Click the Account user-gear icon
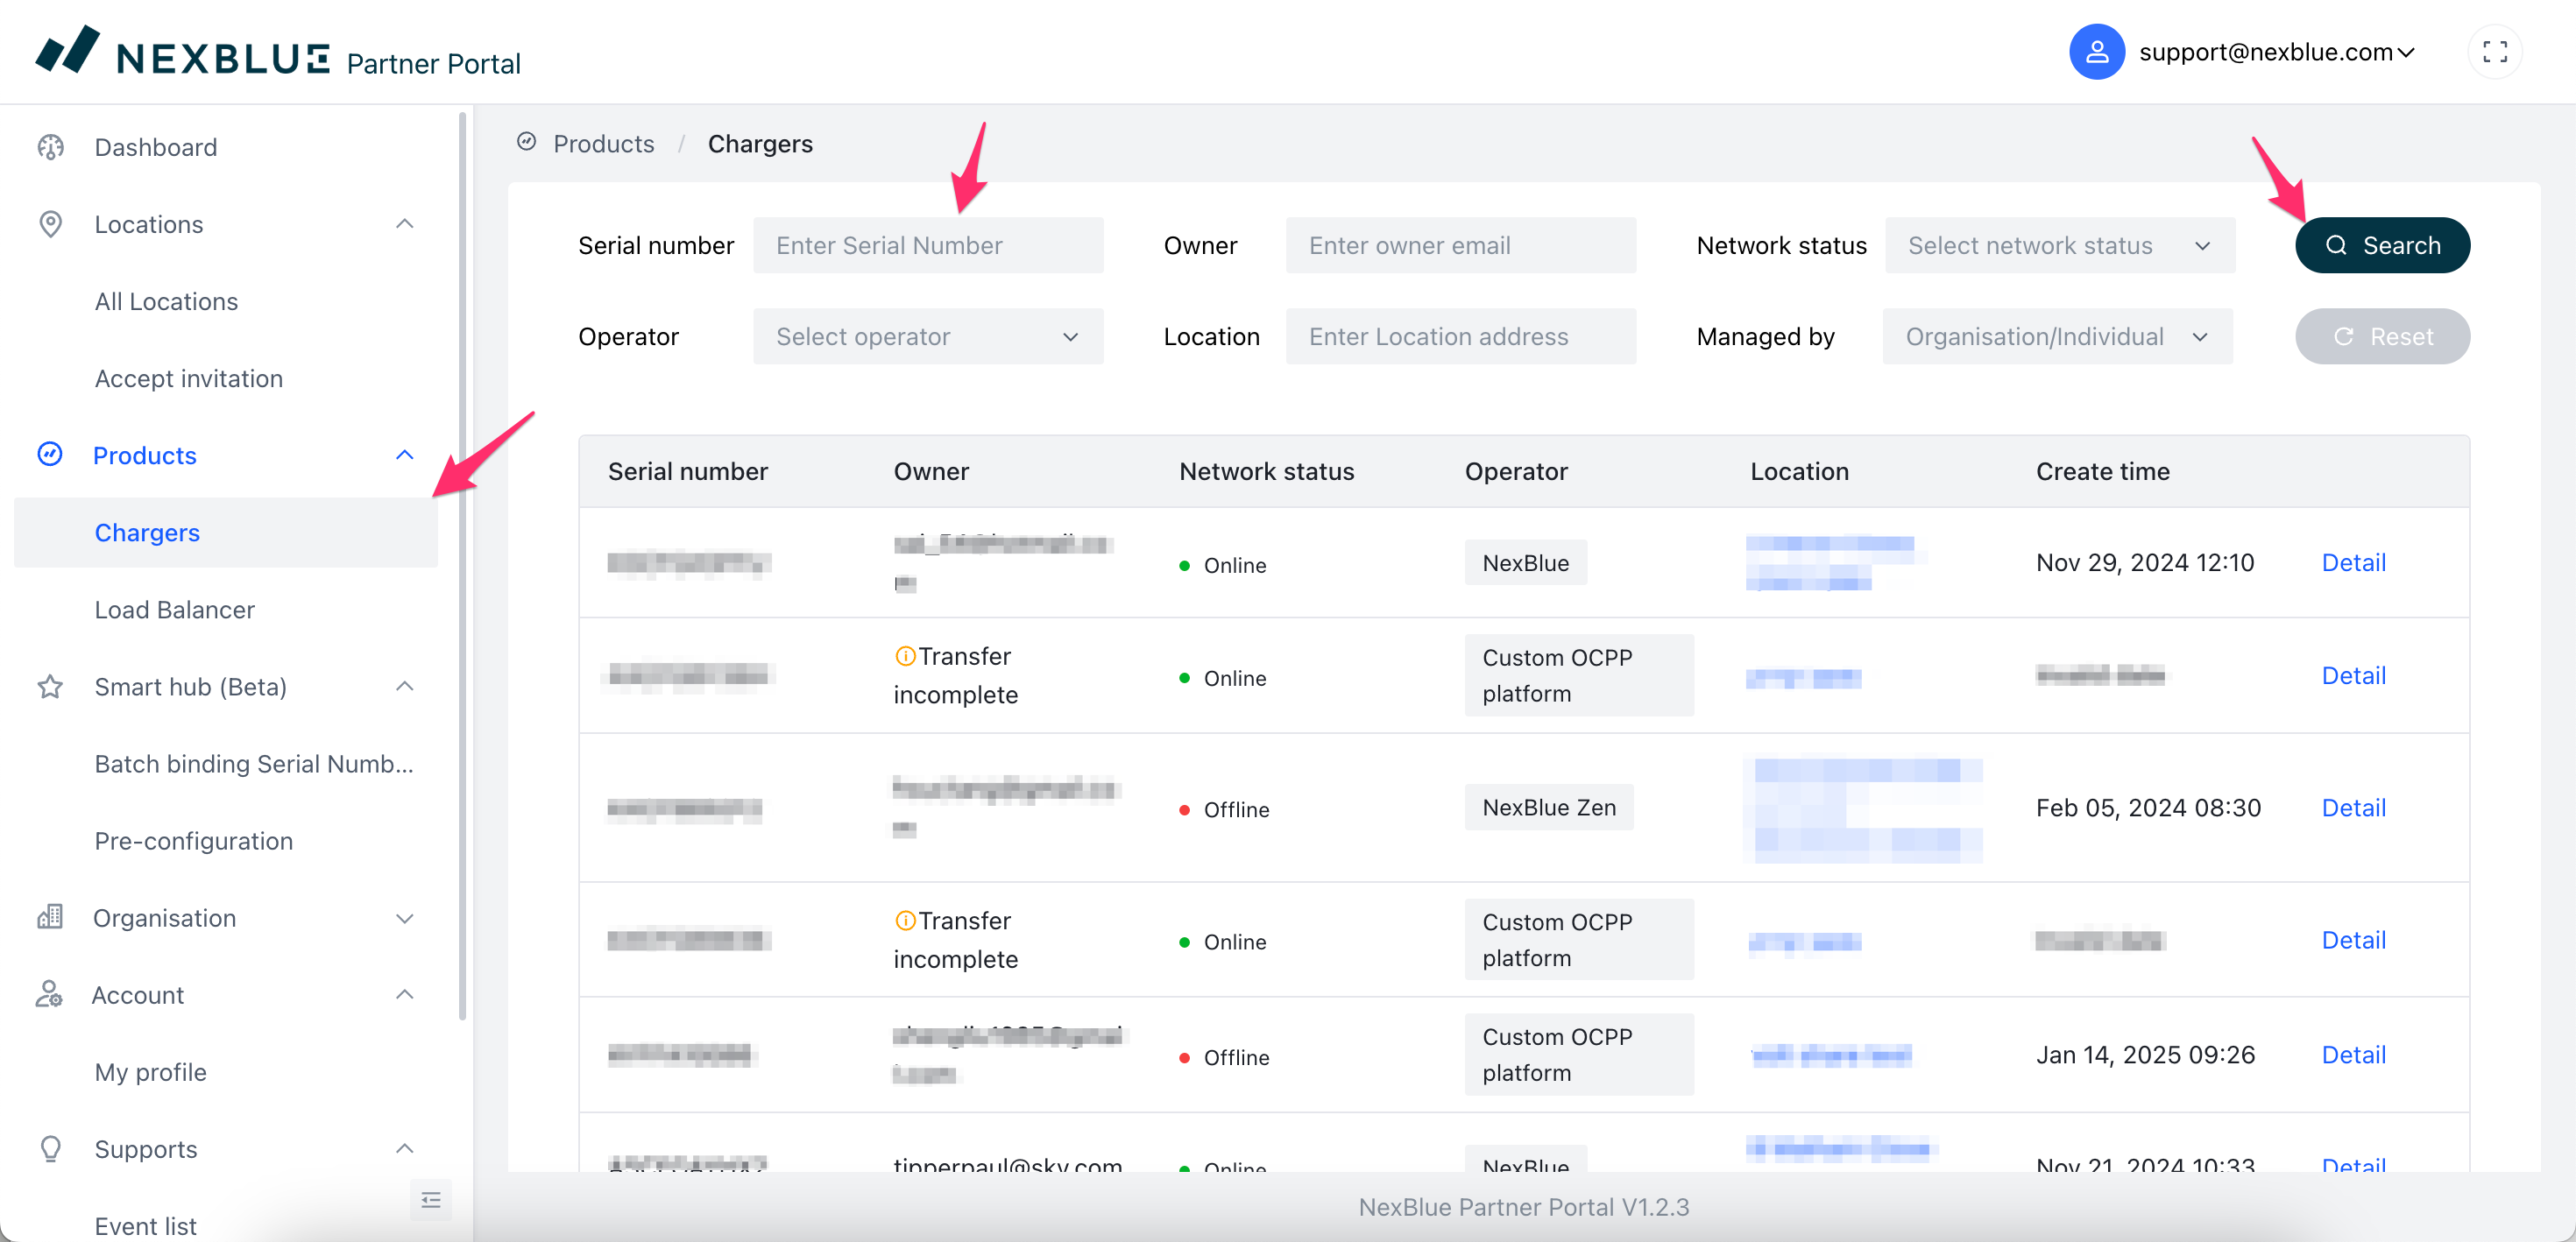 (x=49, y=994)
